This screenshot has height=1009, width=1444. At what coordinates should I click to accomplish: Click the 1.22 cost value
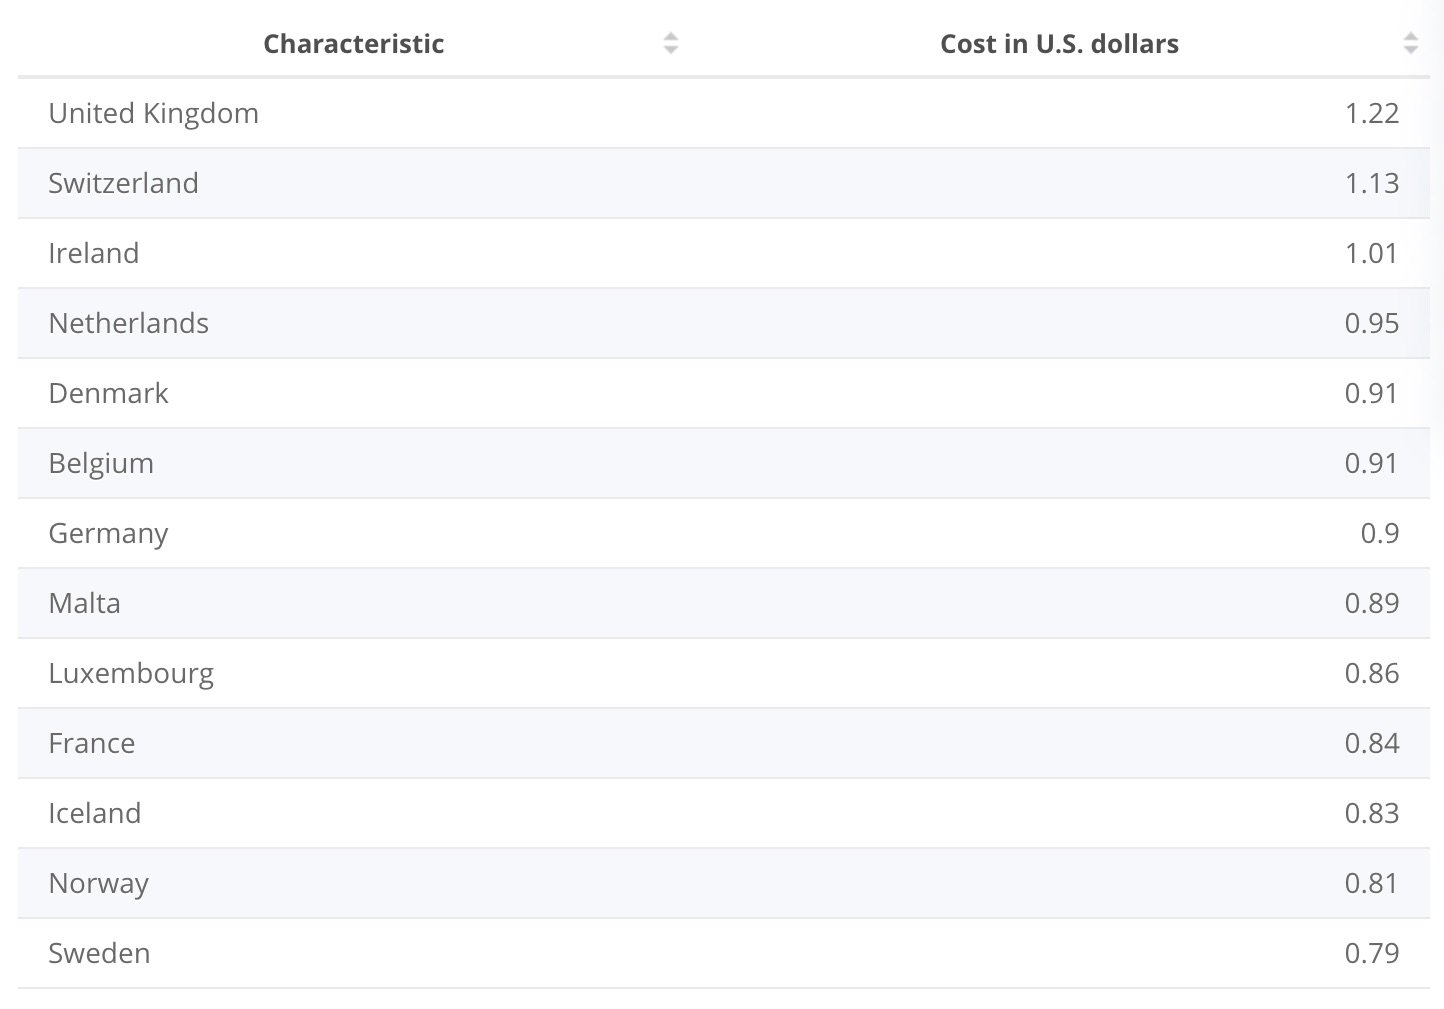pyautogui.click(x=1372, y=113)
